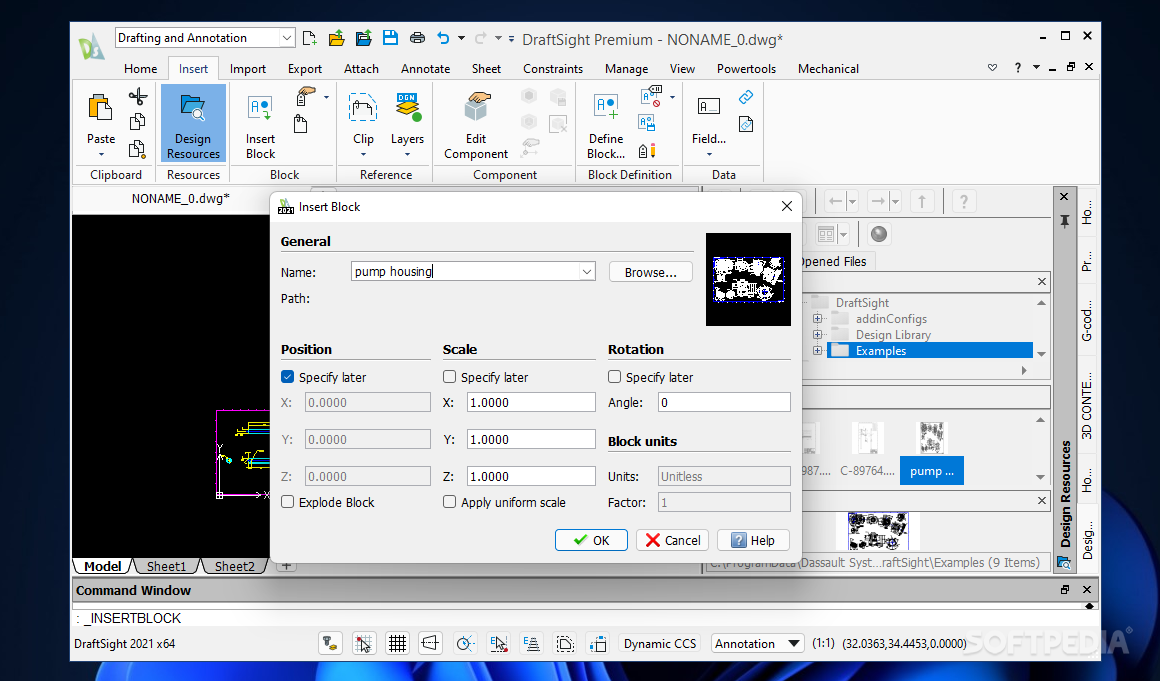The width and height of the screenshot is (1160, 681).
Task: Click the Undo arrow icon
Action: coord(443,38)
